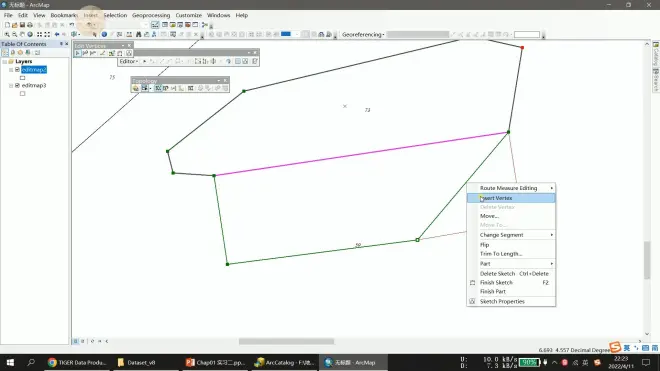Click Go Back to Previous Extent arrow

pyautogui.click(x=57, y=35)
